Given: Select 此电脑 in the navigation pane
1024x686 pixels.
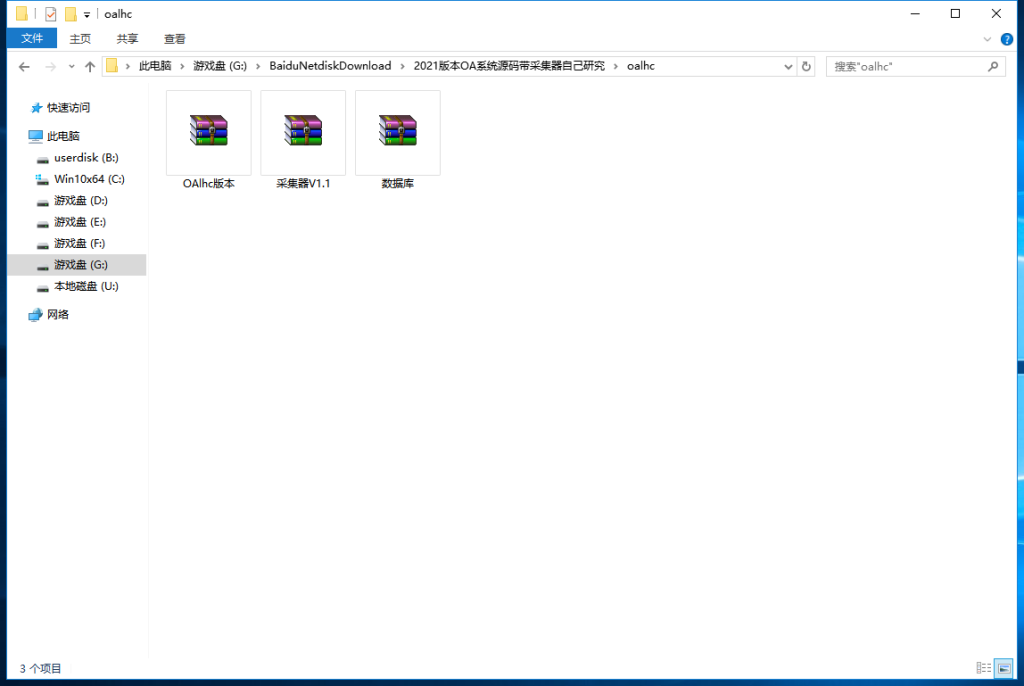Looking at the screenshot, I should [x=63, y=136].
